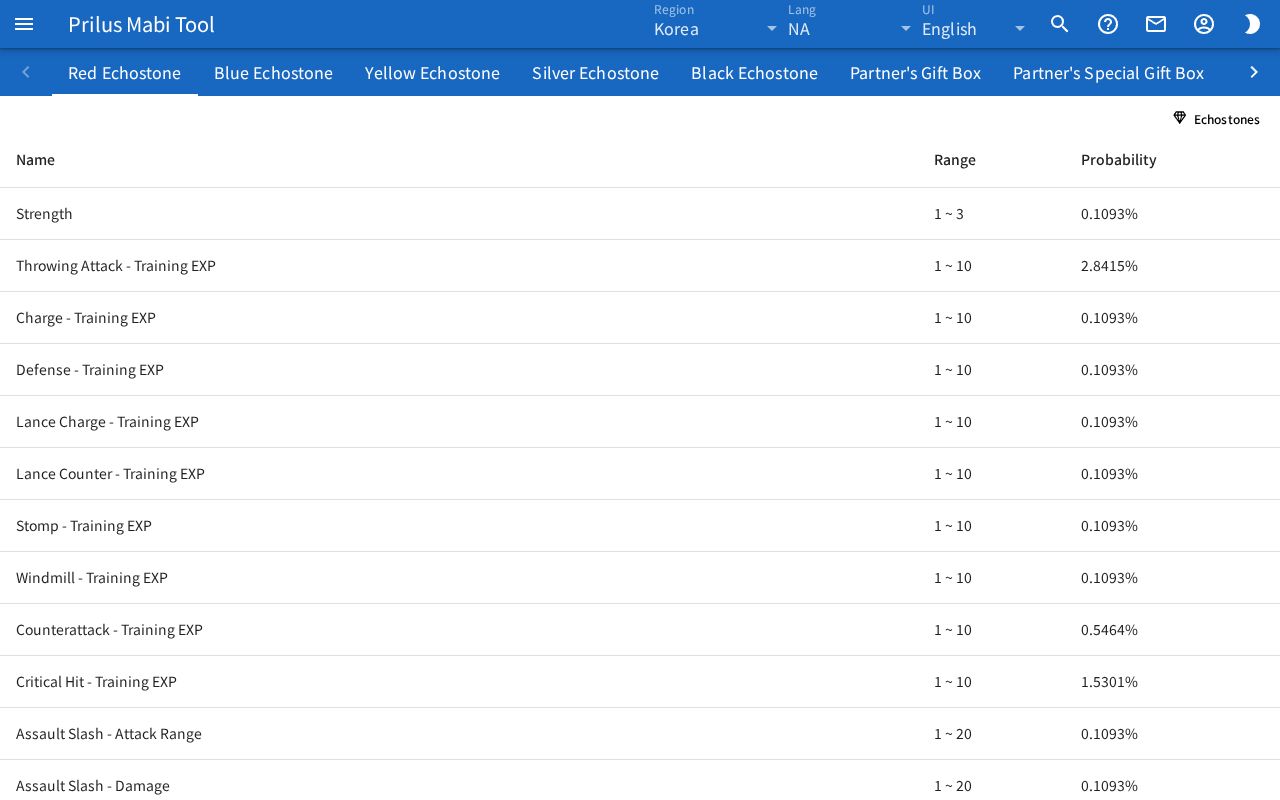
Task: Open the Yellow Echostone tab
Action: (432, 72)
